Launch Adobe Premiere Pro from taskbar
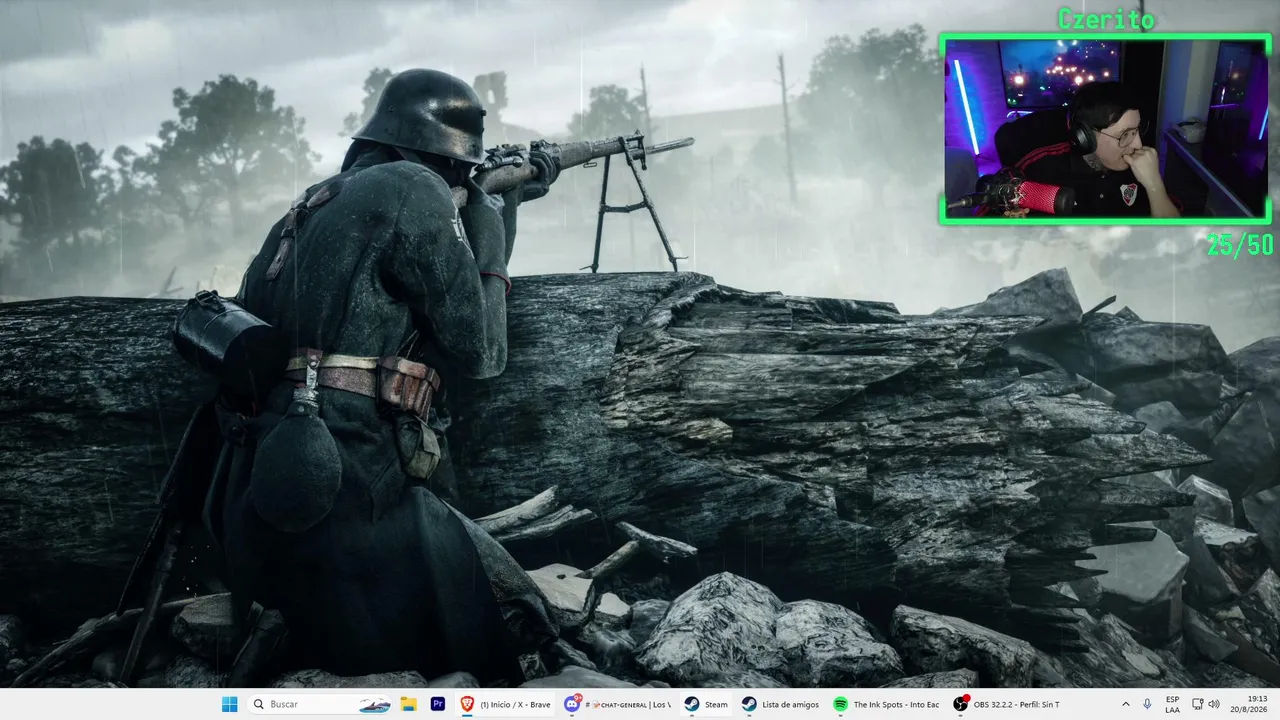This screenshot has height=720, width=1280. (438, 704)
